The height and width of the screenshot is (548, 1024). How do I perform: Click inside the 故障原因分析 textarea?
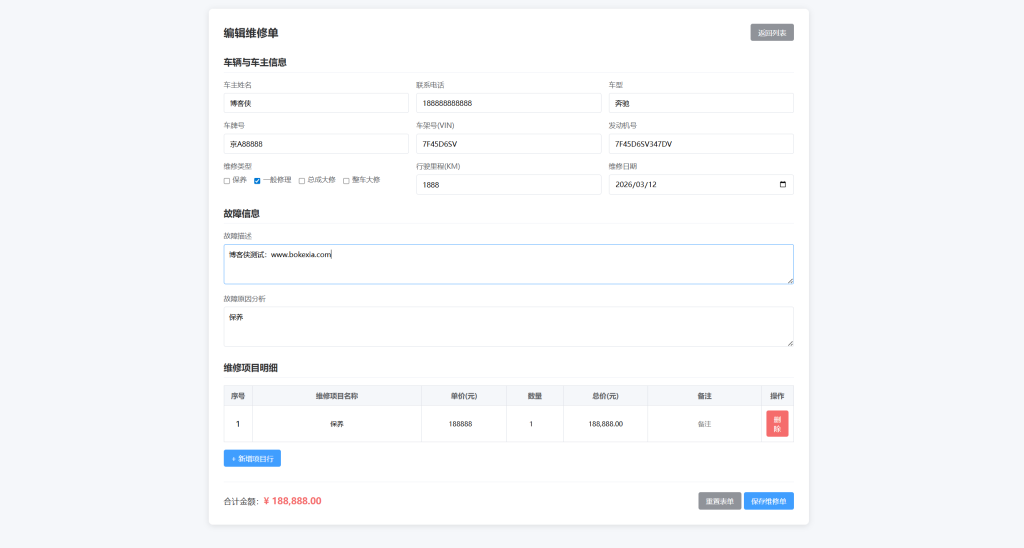click(508, 327)
